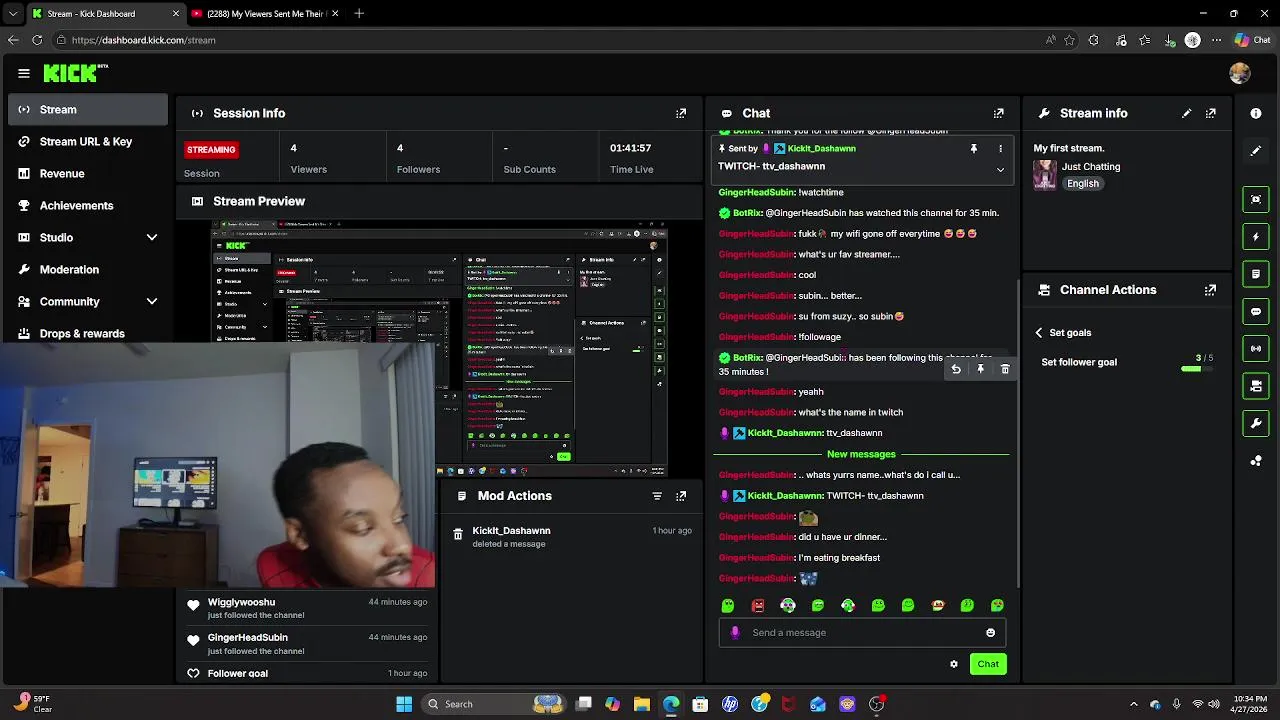Pin the hovered BotRix chat message

pos(981,369)
